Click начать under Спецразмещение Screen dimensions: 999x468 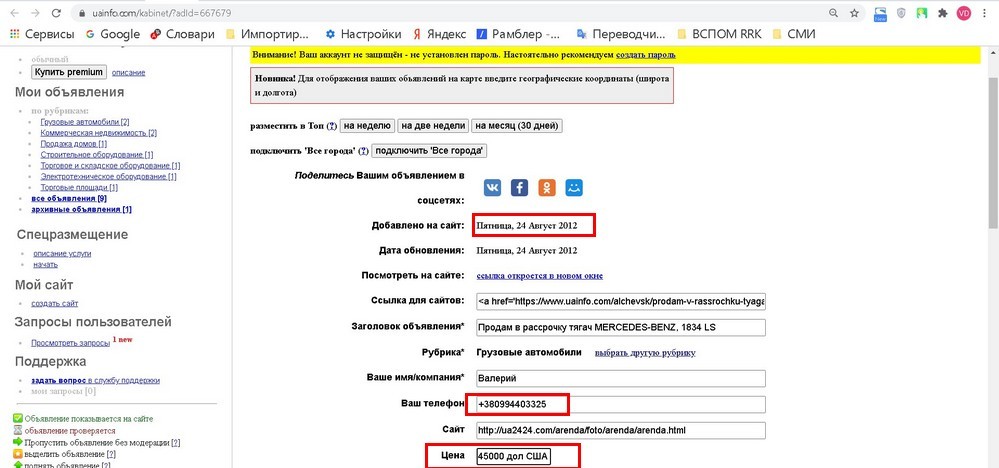(x=45, y=264)
